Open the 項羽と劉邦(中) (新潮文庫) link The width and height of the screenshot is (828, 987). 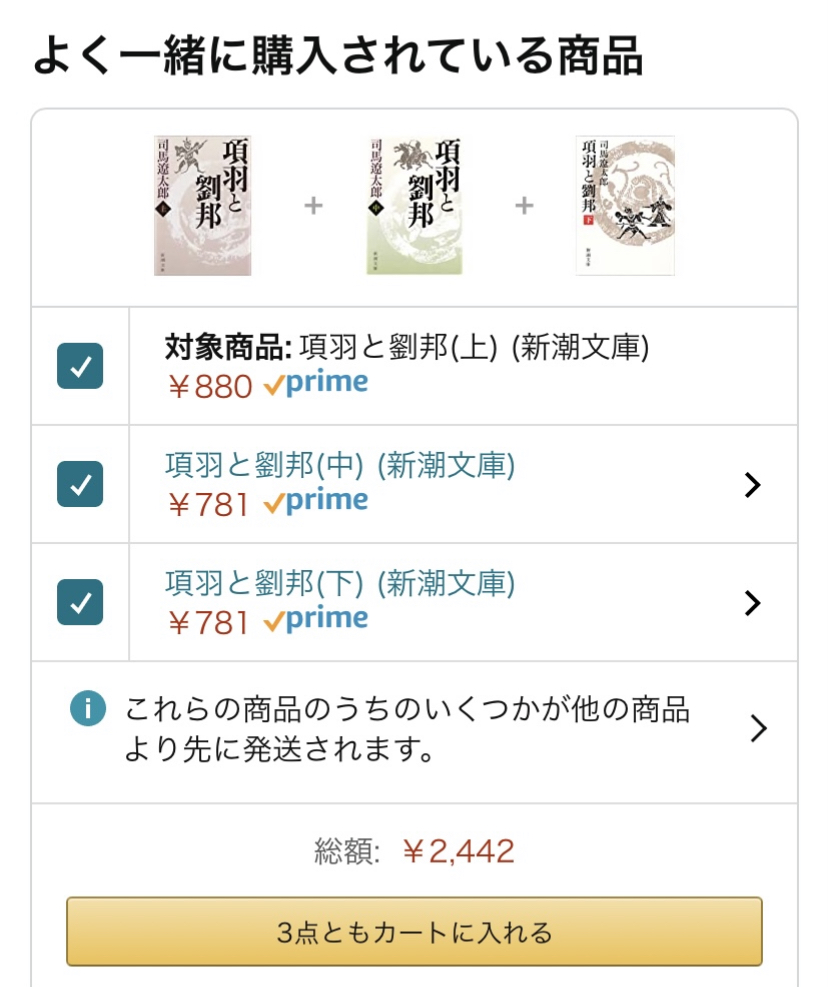click(340, 465)
